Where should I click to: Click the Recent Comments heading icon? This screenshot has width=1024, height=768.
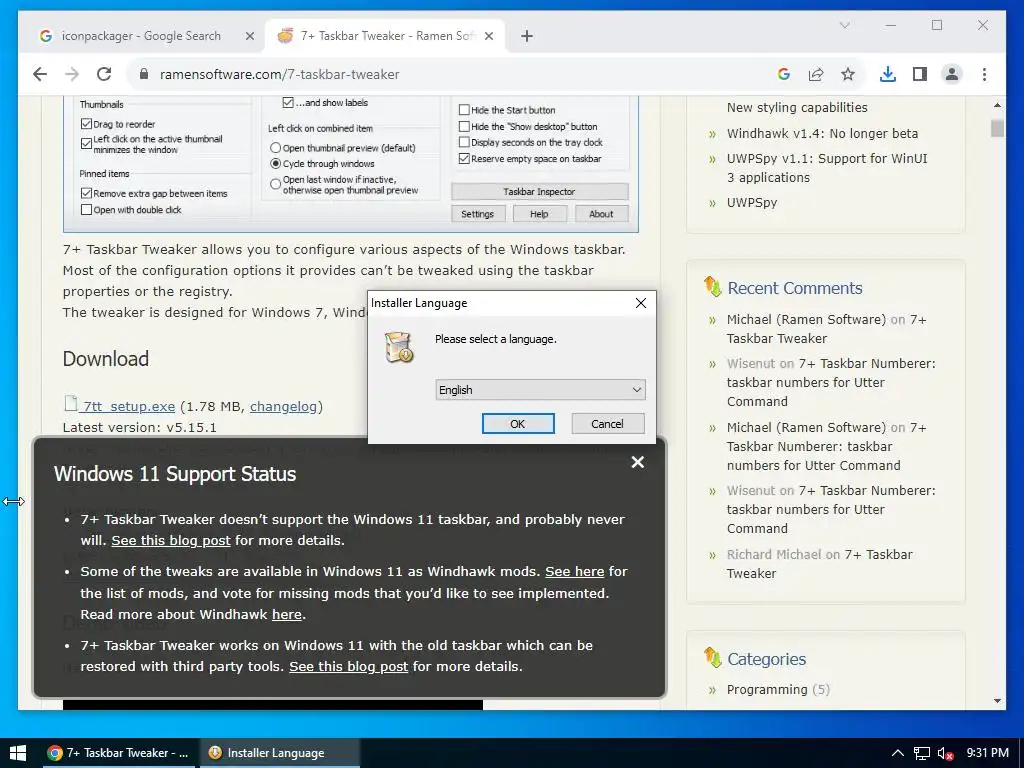click(x=712, y=287)
